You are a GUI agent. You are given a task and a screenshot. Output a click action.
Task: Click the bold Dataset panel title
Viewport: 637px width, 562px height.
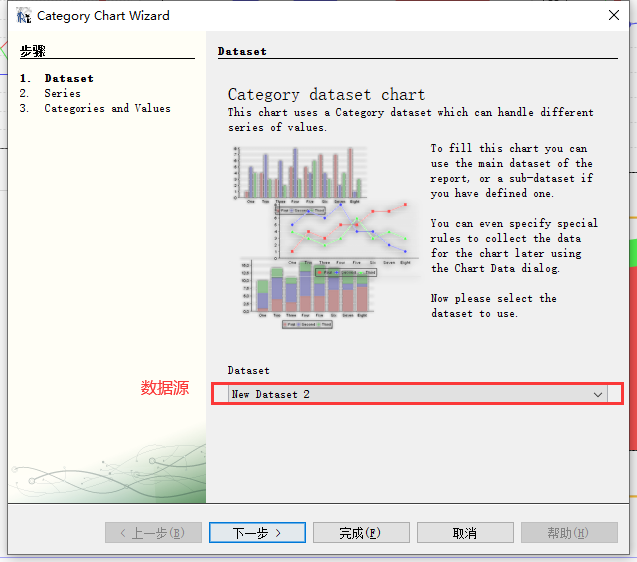[242, 52]
